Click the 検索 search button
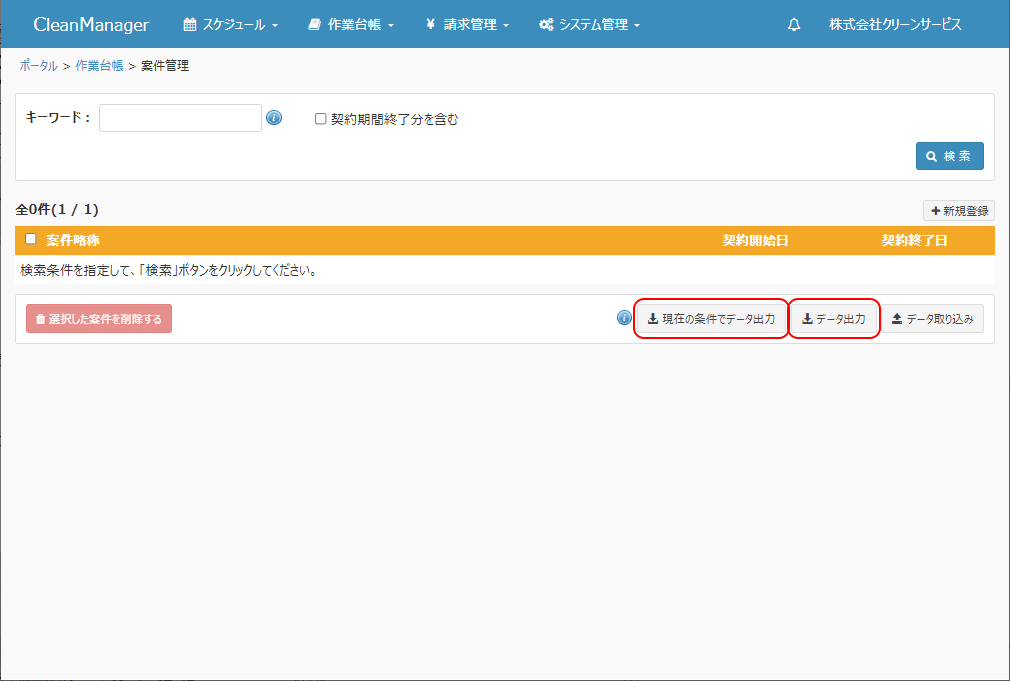Viewport: 1010px width, 681px height. point(949,156)
